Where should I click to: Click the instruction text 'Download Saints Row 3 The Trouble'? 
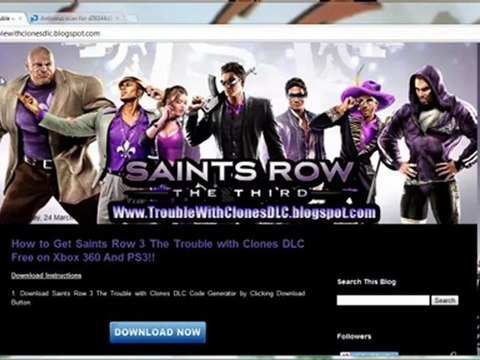[76, 294]
